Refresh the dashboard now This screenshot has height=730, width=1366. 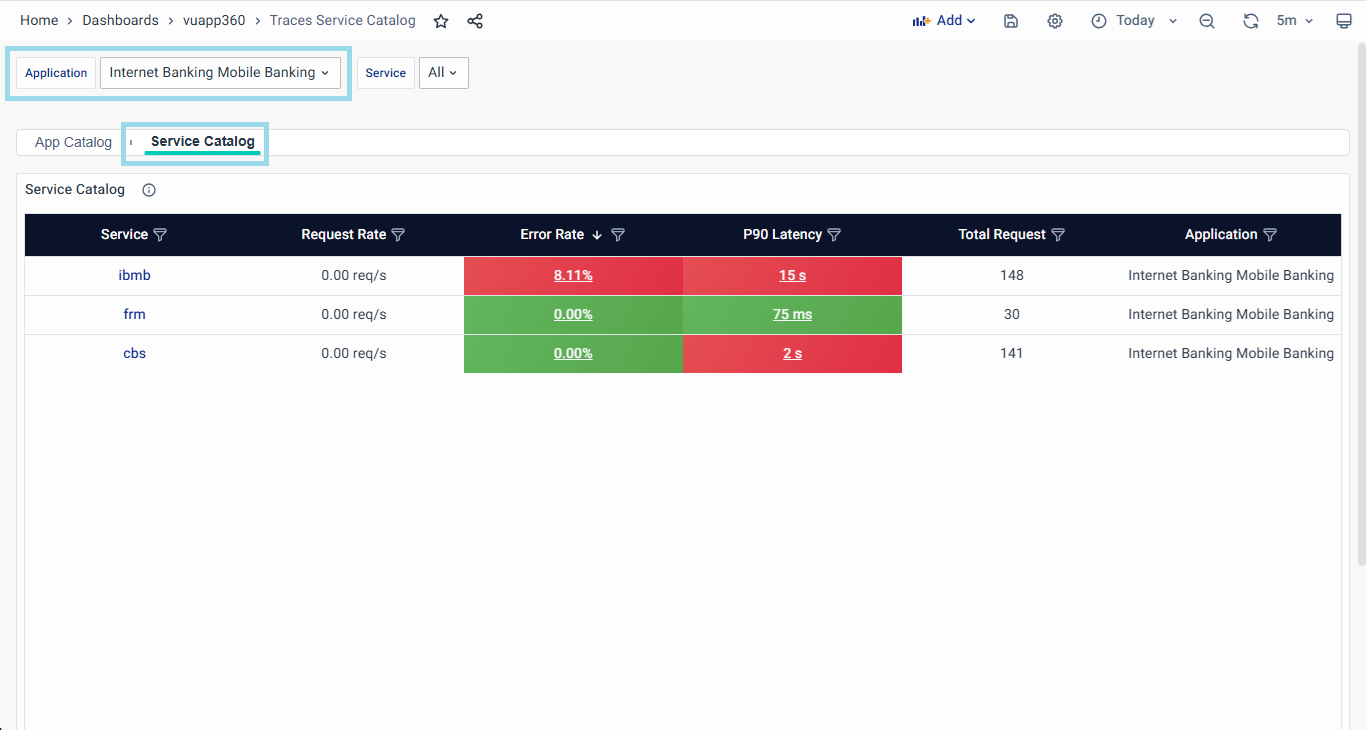[x=1250, y=21]
